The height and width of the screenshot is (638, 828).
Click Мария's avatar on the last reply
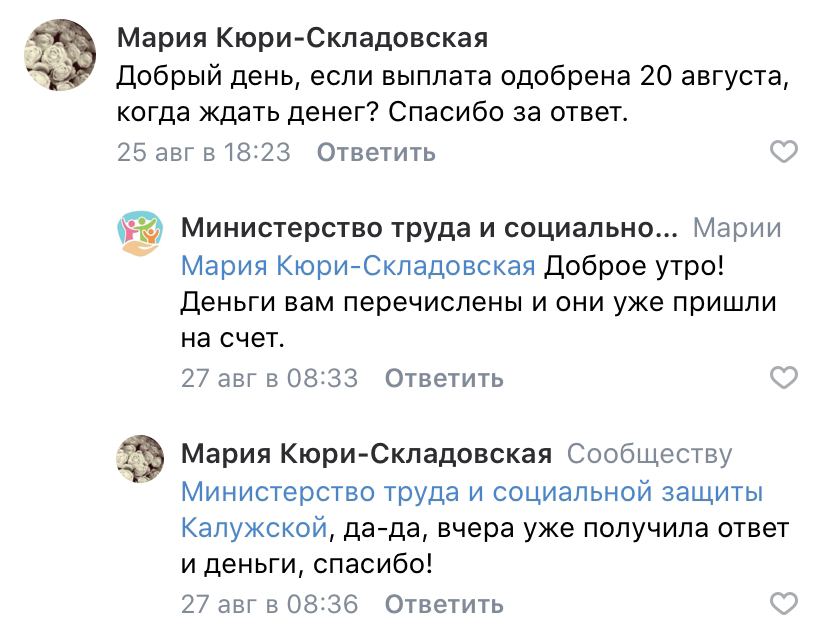(139, 458)
